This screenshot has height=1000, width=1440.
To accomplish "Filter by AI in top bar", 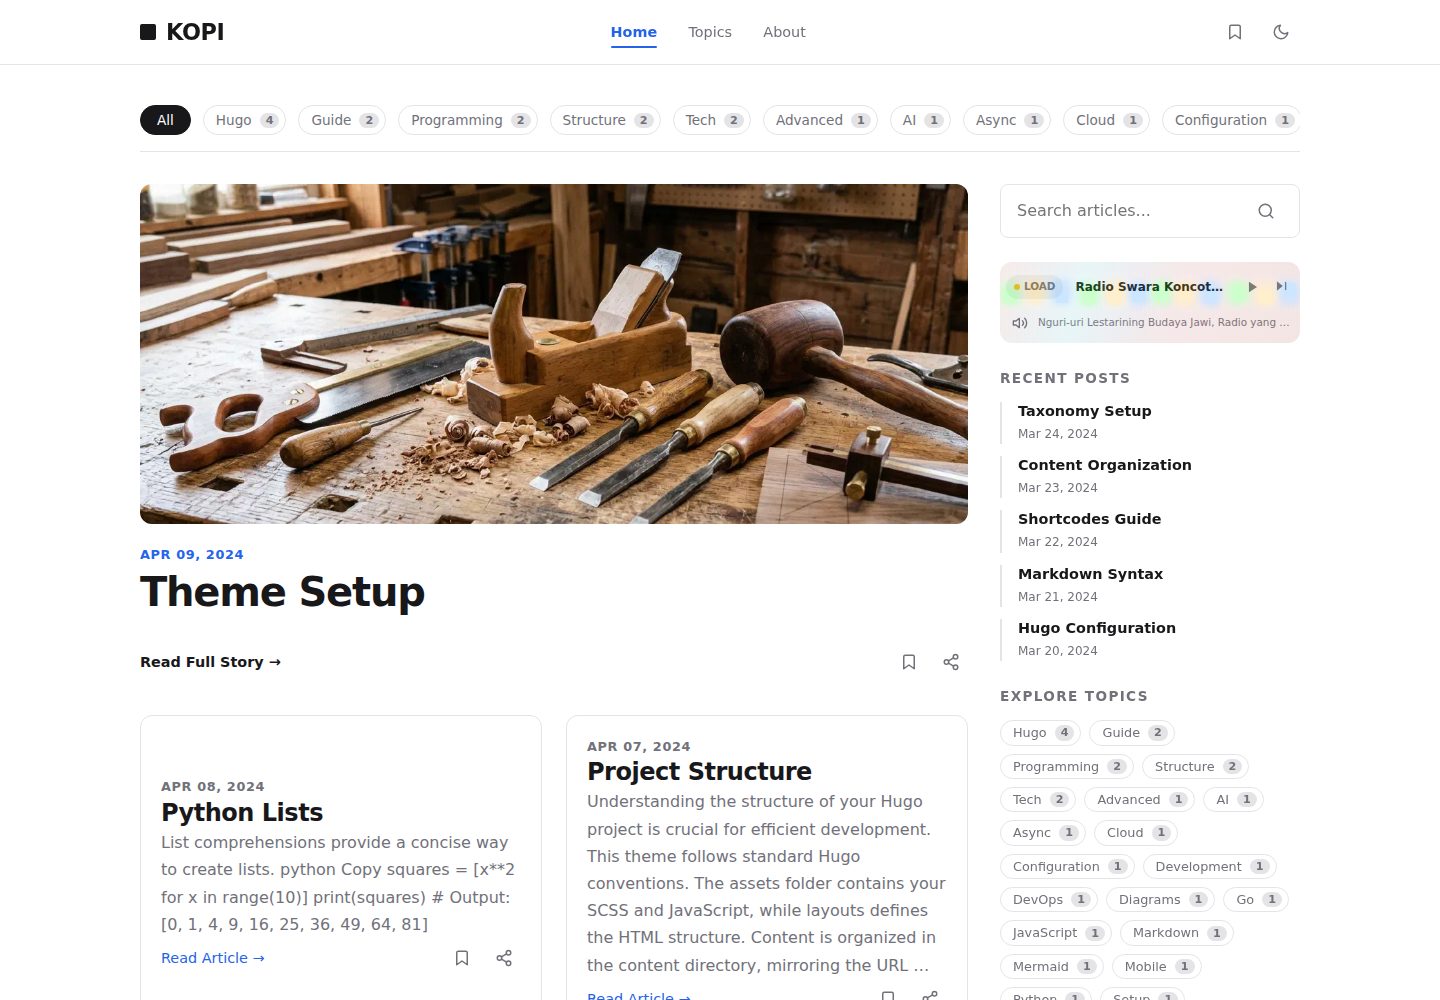I will [x=920, y=120].
